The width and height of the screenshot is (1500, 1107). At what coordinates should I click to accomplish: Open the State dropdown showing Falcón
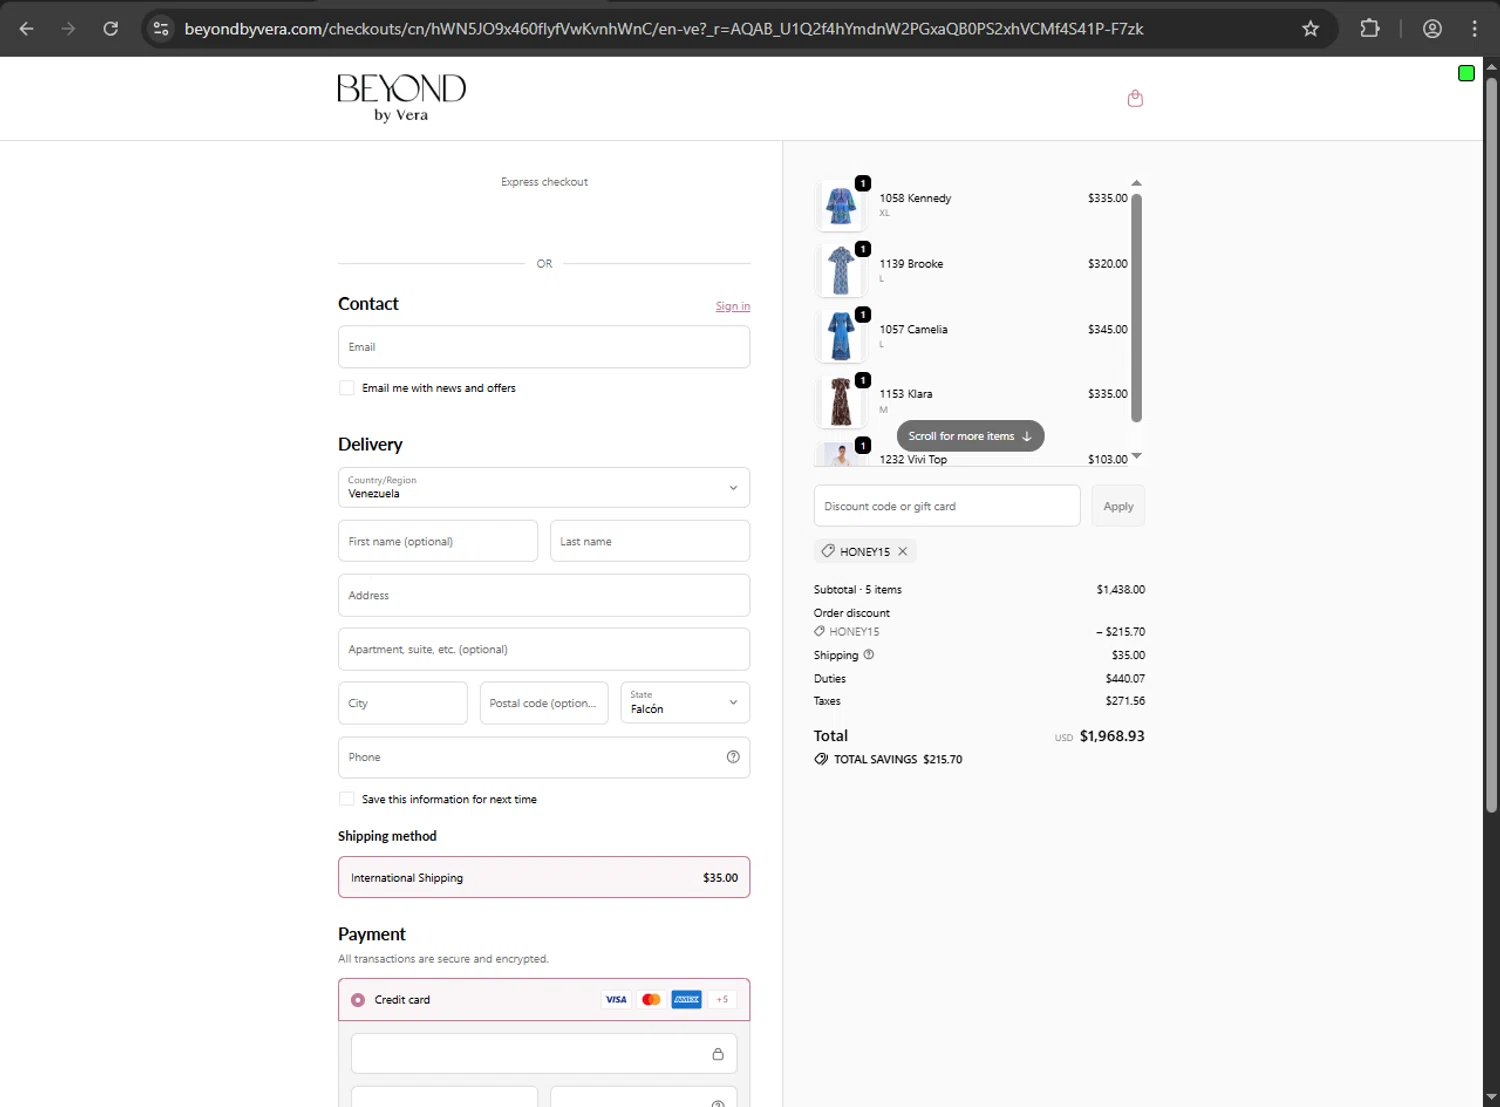685,702
